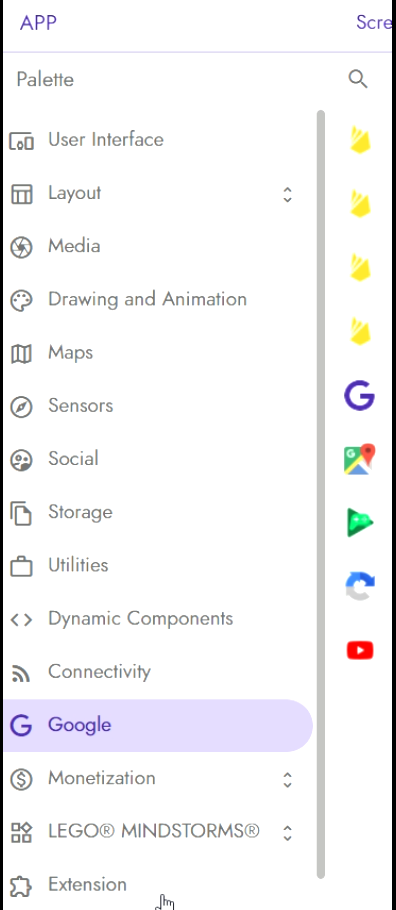Viewport: 396px width, 910px height.
Task: Select the YouTube player component icon
Action: coord(360,651)
